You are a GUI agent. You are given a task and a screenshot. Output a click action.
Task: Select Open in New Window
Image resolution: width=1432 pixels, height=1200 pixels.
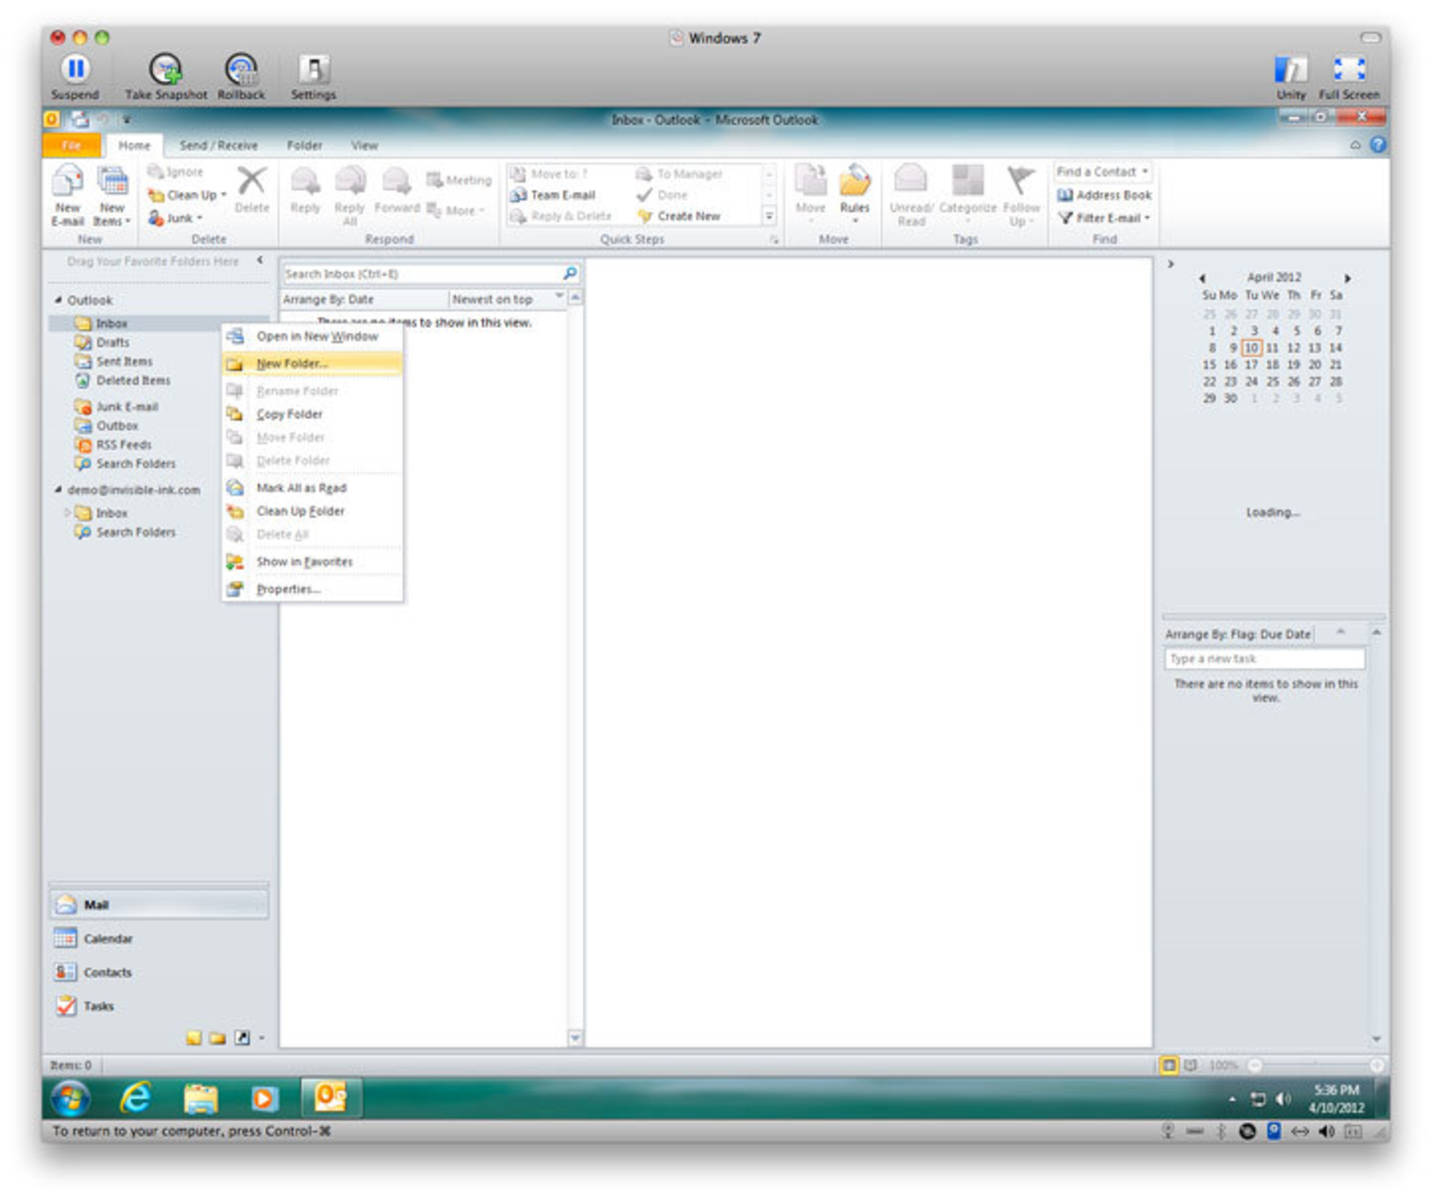tap(312, 336)
